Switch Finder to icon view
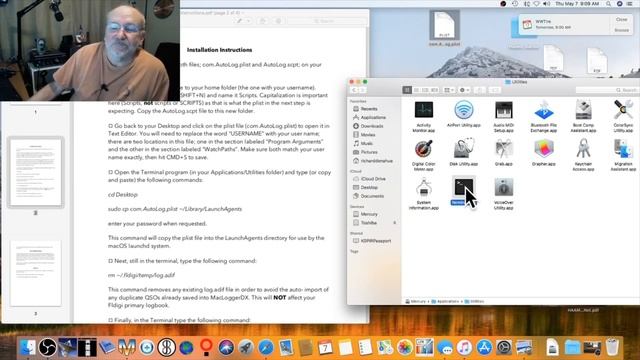Screen dimensions: 640x360 [407, 90]
